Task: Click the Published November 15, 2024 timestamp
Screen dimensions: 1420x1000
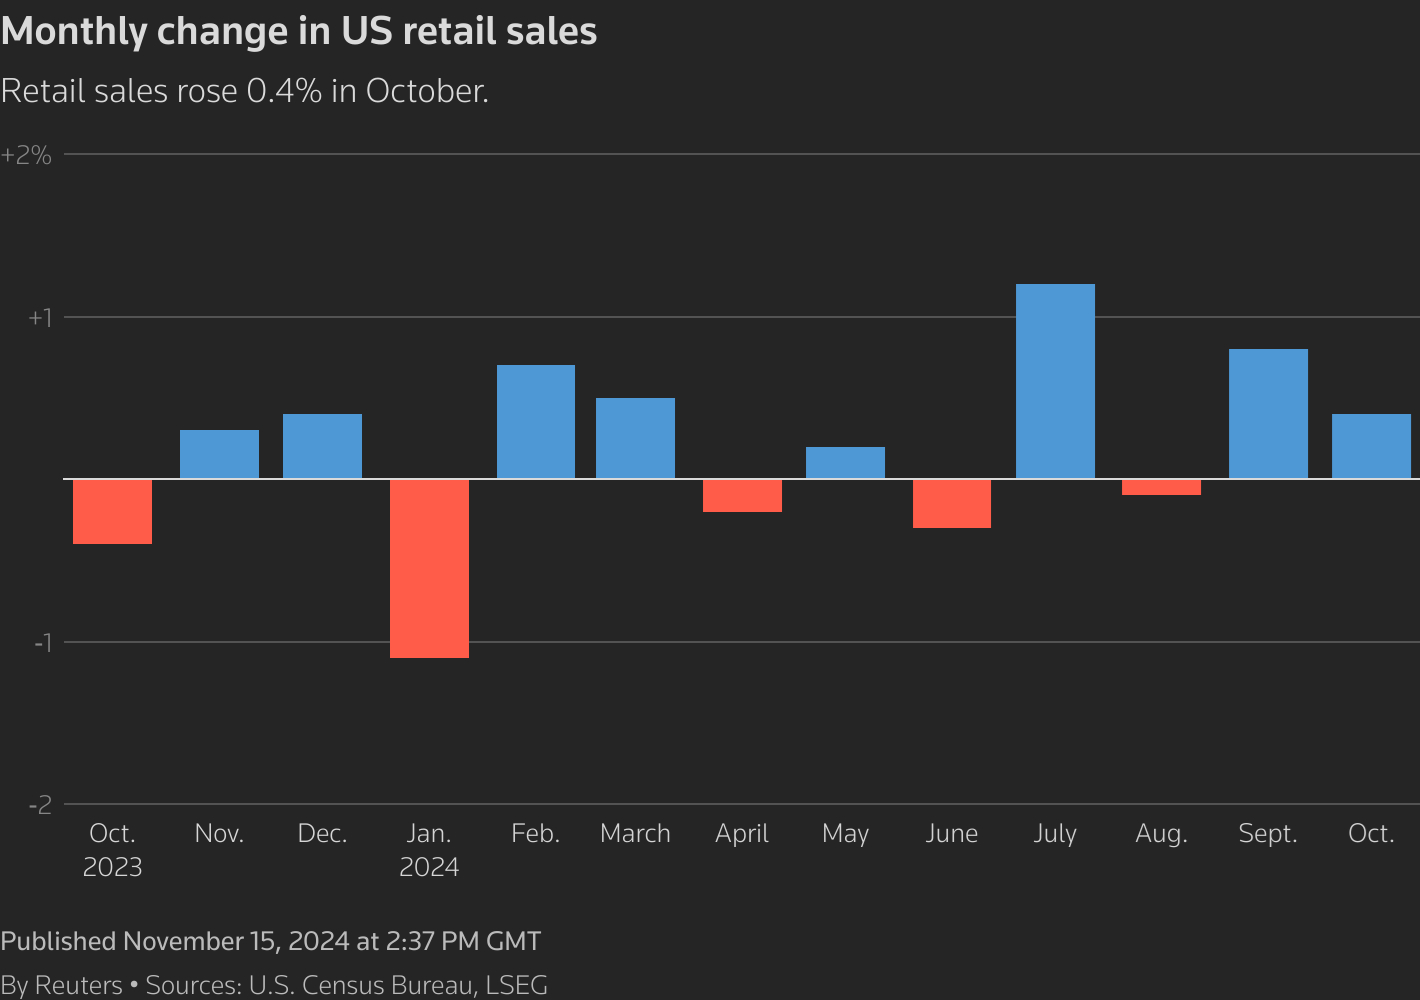Action: (x=270, y=941)
